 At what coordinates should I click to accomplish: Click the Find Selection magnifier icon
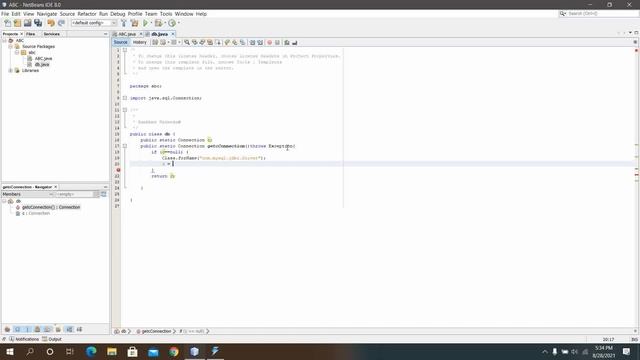click(x=187, y=42)
